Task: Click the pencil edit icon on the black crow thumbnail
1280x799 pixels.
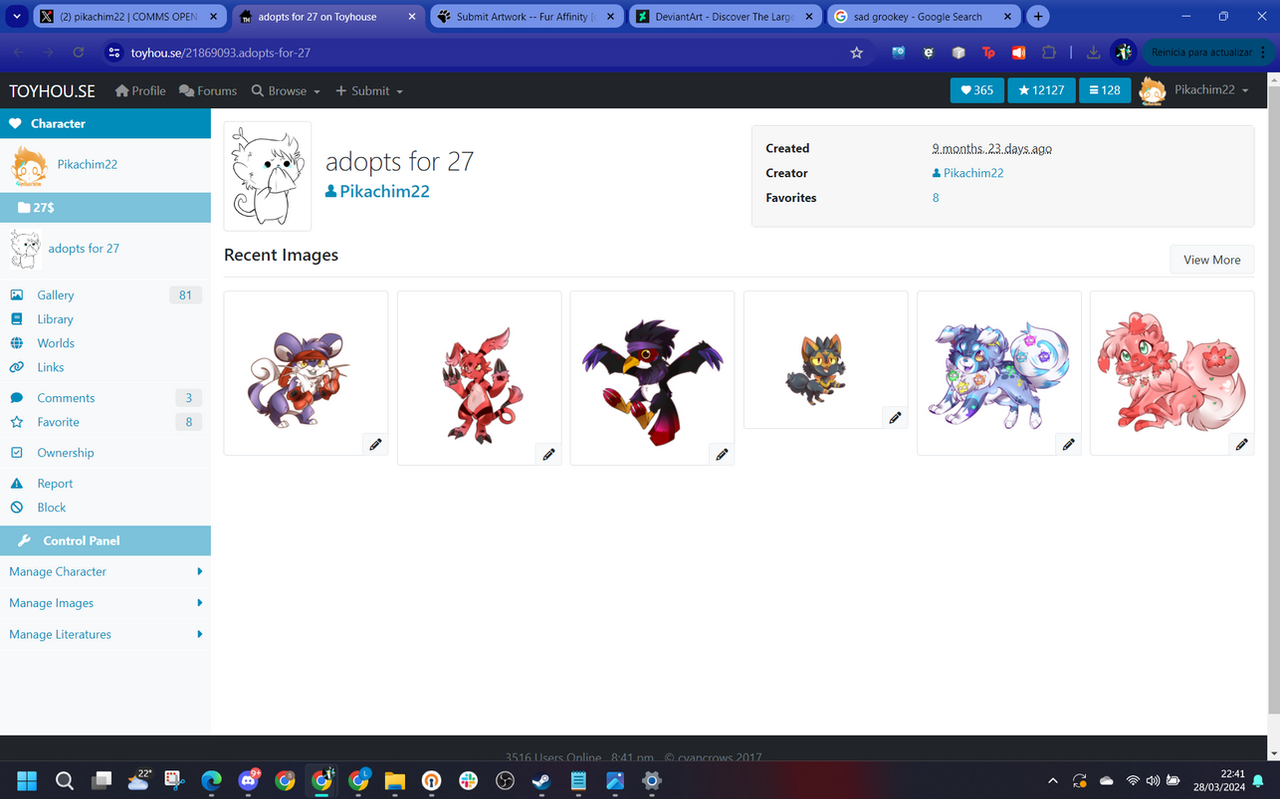Action: pos(721,454)
